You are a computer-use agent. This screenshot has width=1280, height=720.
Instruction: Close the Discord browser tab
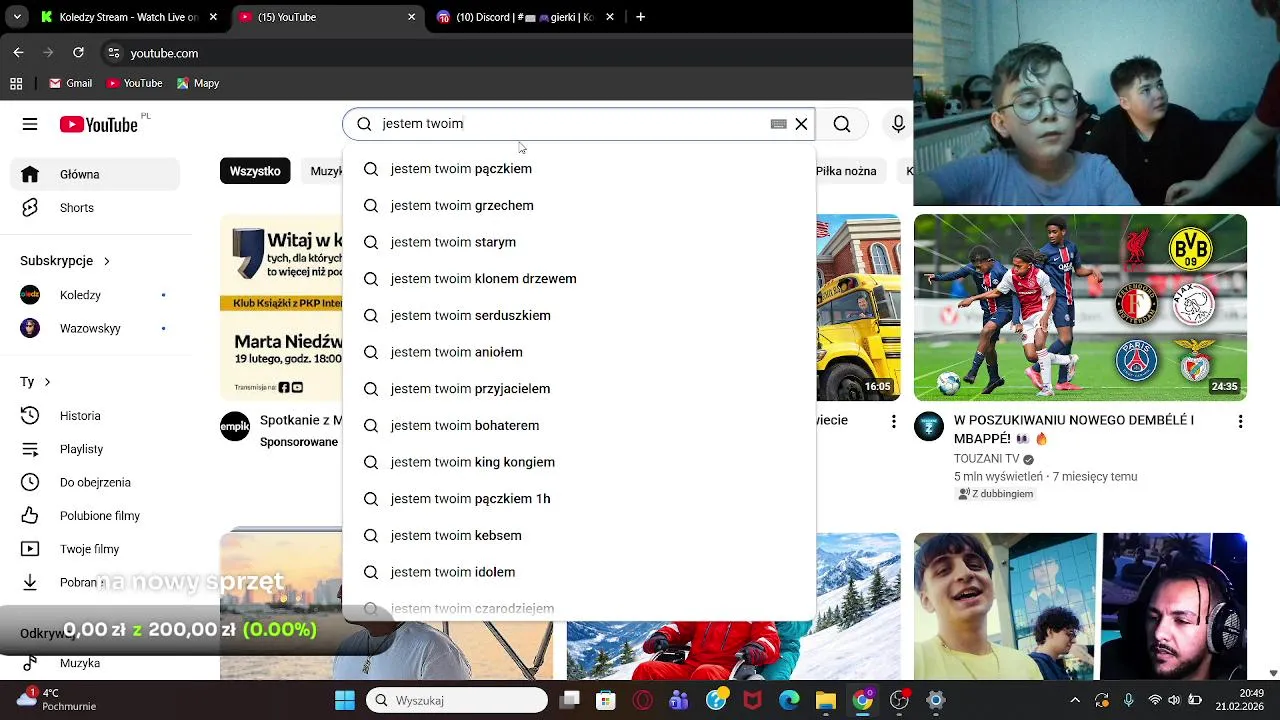[610, 17]
